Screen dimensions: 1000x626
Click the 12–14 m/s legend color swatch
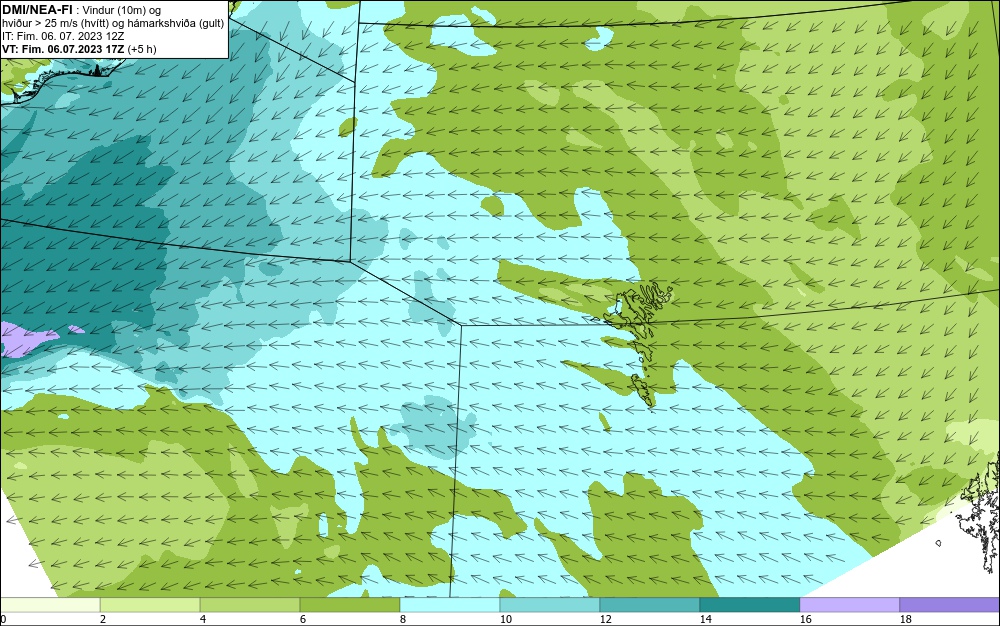tap(649, 604)
